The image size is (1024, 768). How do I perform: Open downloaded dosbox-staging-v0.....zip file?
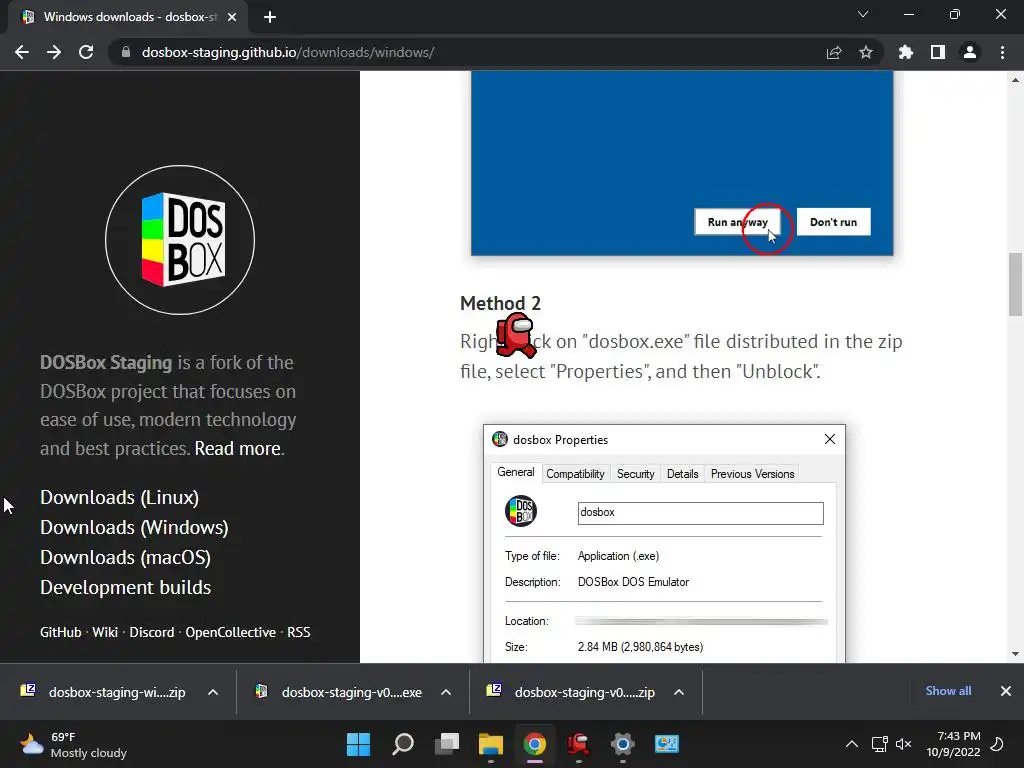tap(573, 692)
